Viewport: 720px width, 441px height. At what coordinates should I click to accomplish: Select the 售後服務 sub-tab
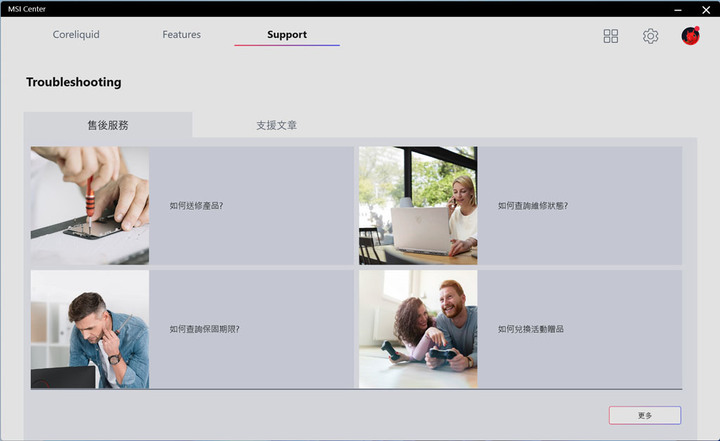(x=108, y=125)
